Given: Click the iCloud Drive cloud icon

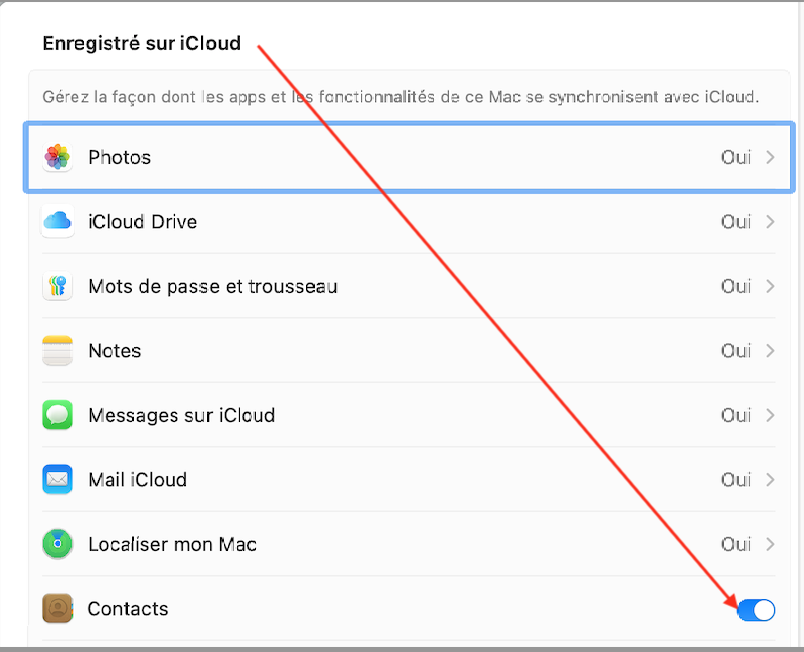Looking at the screenshot, I should [x=57, y=221].
